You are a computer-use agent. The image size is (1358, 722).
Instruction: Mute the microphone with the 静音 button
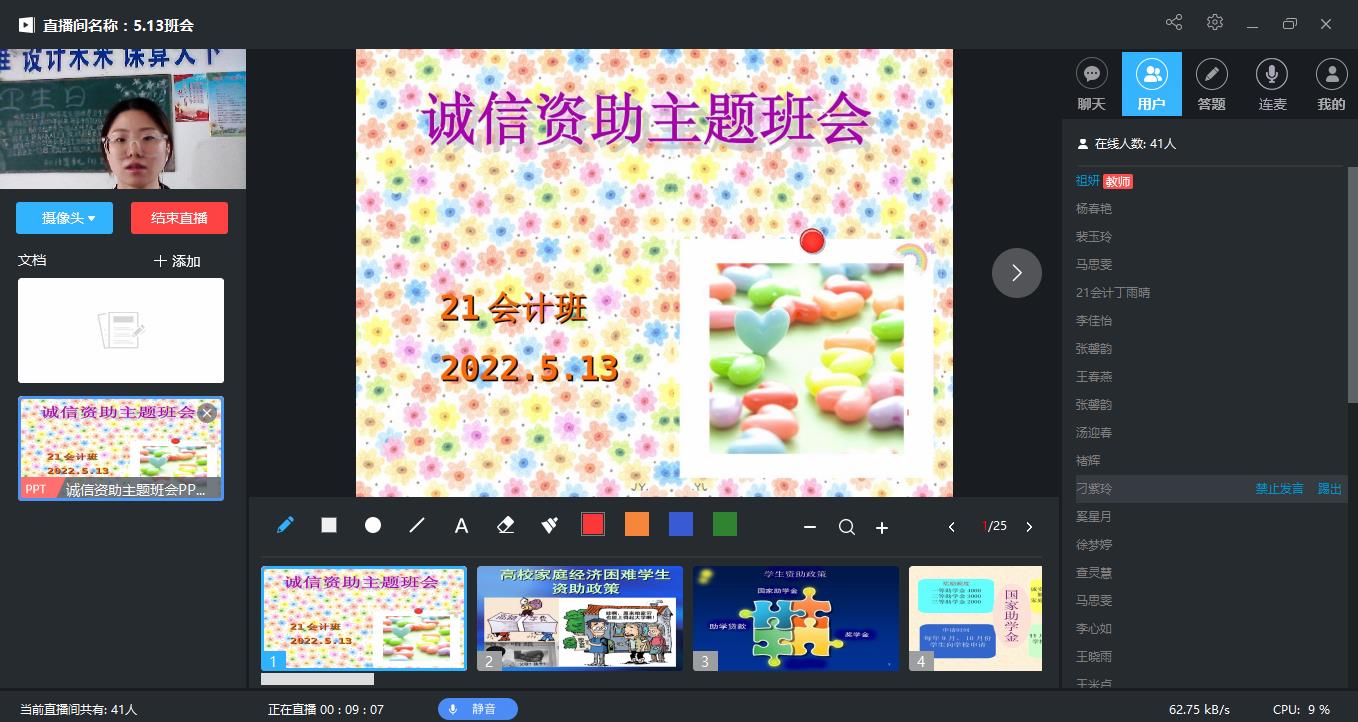click(478, 709)
